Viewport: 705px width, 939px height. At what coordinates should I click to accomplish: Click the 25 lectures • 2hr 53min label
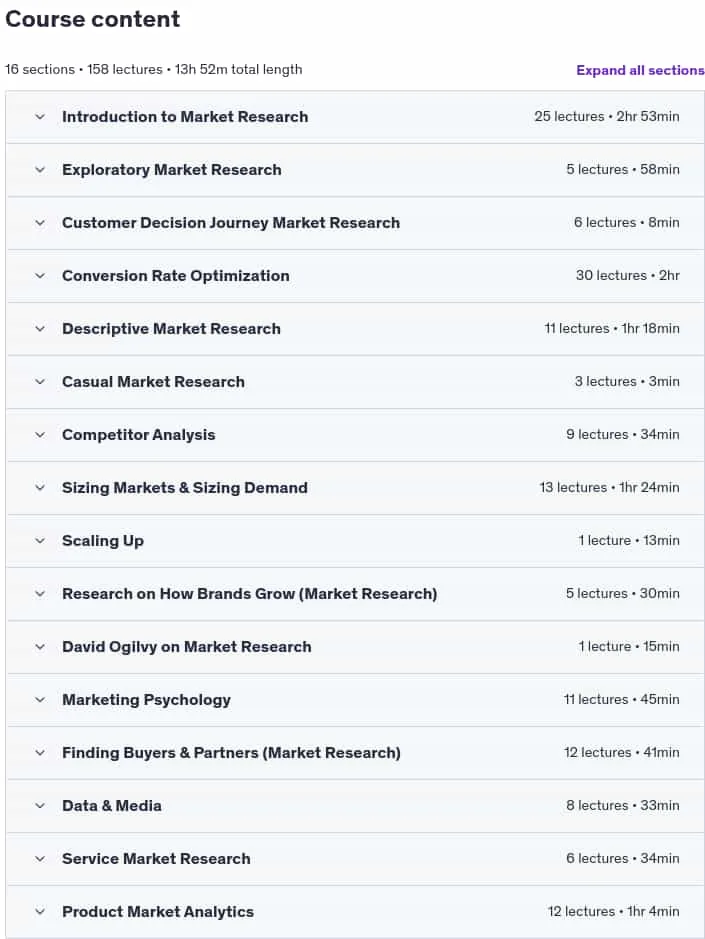click(x=607, y=116)
